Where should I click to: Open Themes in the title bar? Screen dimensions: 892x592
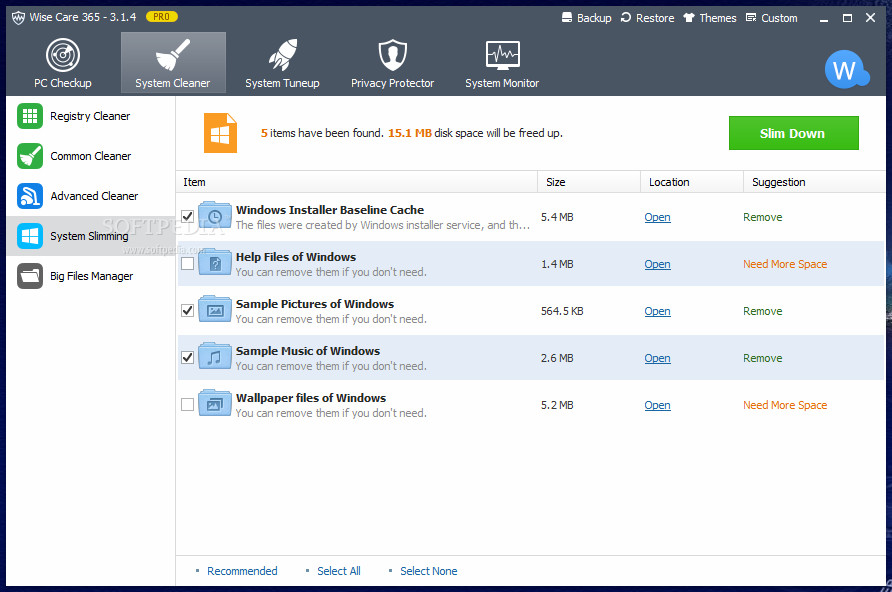tap(709, 18)
